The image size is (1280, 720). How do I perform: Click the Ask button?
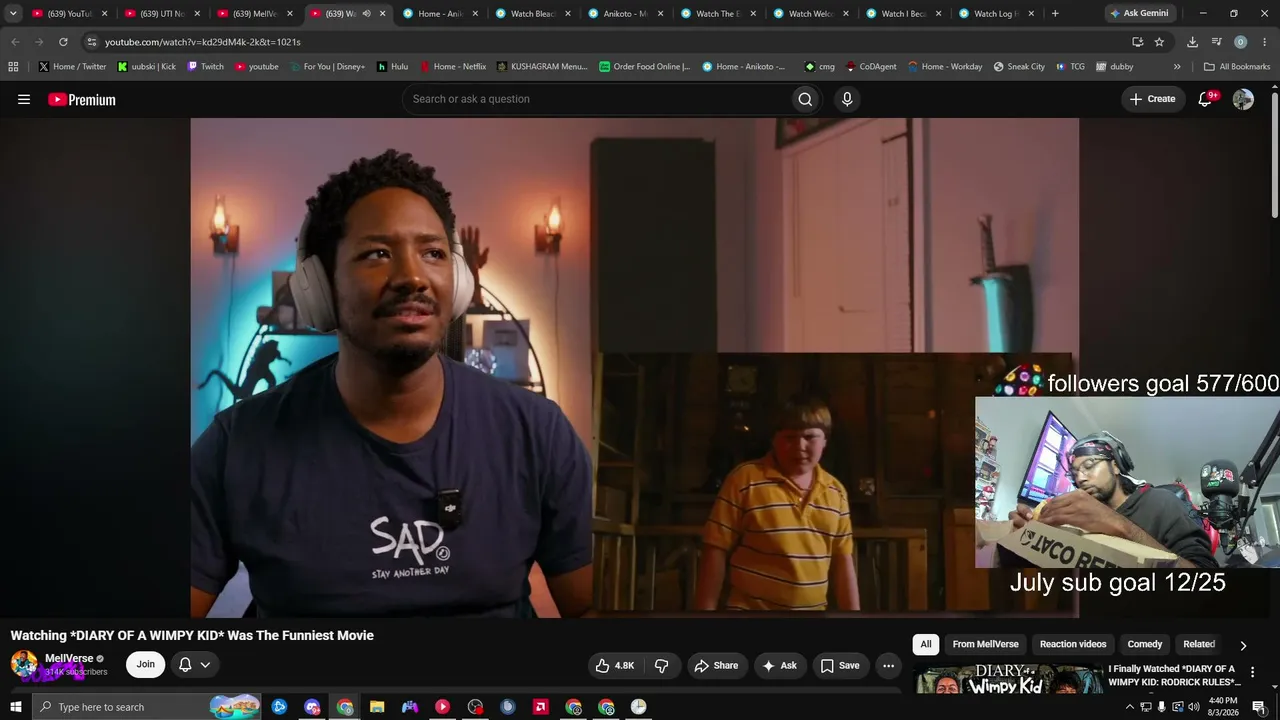click(x=780, y=665)
